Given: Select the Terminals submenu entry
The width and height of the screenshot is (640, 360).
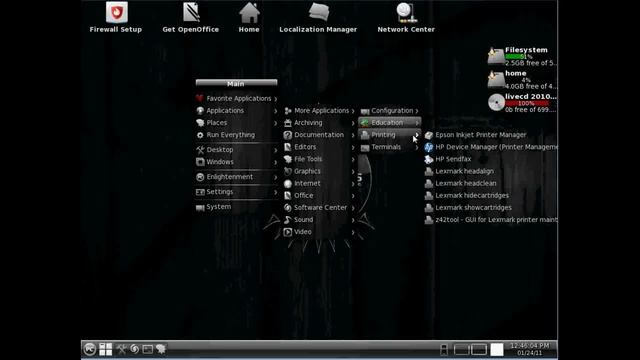Looking at the screenshot, I should pyautogui.click(x=390, y=147).
